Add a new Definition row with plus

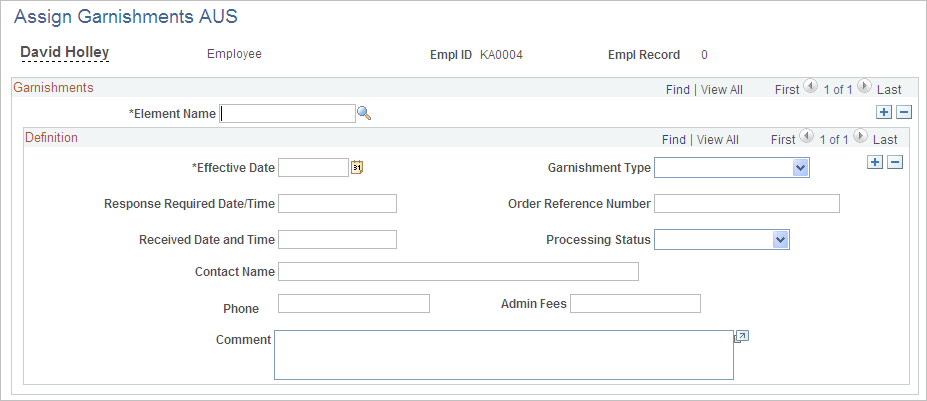click(x=874, y=162)
